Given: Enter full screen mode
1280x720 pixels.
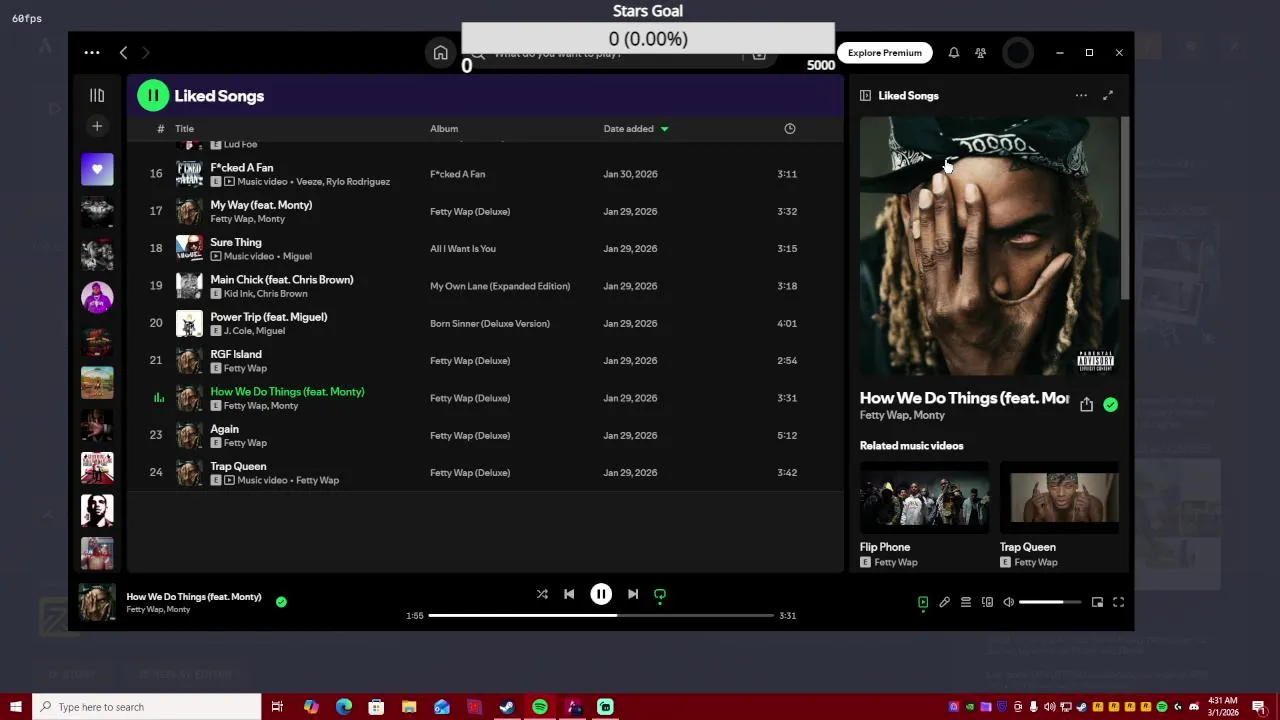Looking at the screenshot, I should 1119,602.
